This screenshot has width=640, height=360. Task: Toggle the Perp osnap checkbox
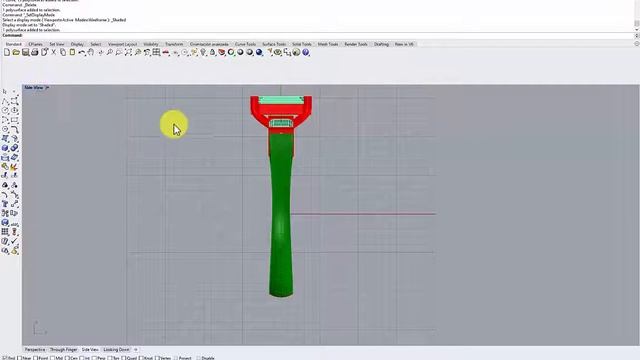[x=94, y=358]
